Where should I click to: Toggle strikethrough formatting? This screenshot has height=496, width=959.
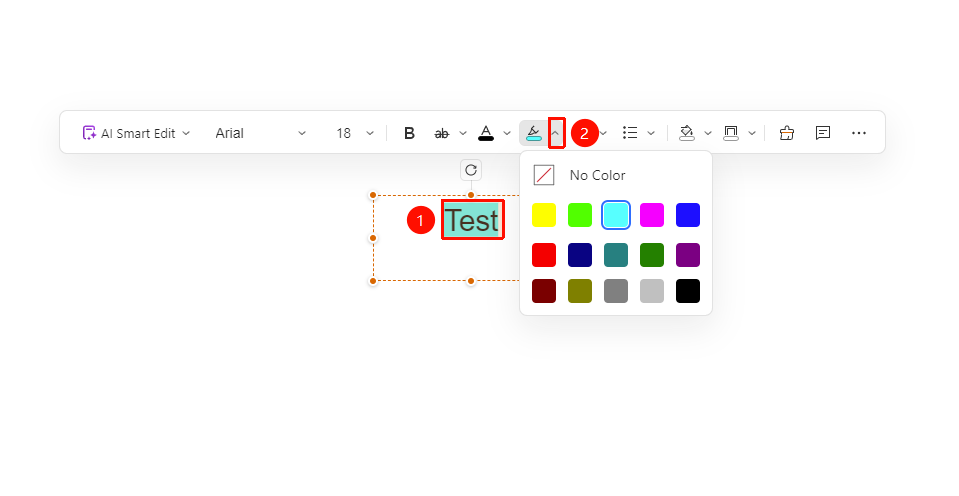[442, 133]
